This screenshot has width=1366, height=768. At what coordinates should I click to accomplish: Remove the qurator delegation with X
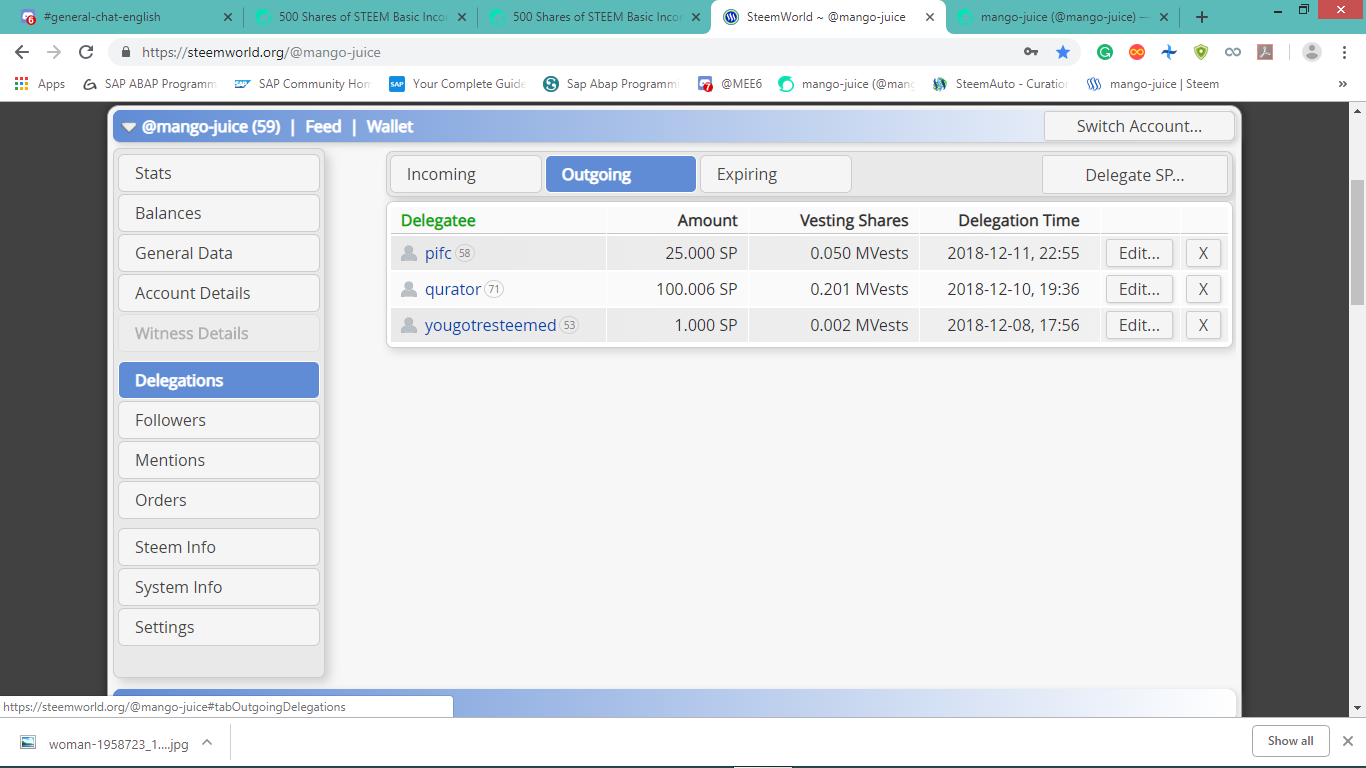coord(1203,289)
